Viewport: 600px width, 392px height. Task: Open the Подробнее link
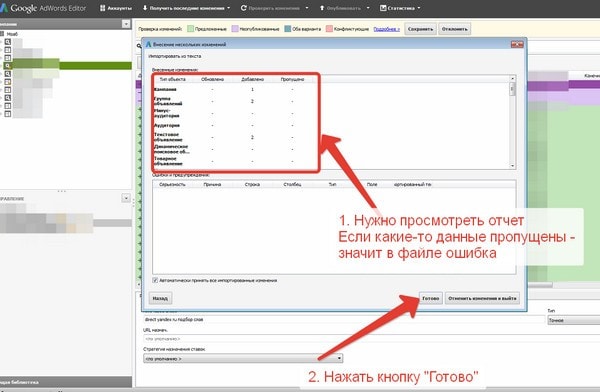[386, 29]
